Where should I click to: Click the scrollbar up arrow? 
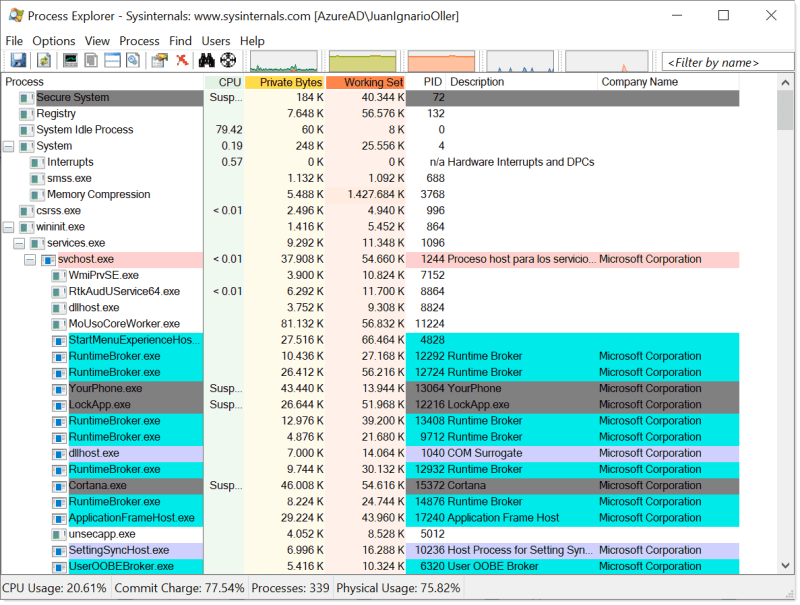(785, 82)
